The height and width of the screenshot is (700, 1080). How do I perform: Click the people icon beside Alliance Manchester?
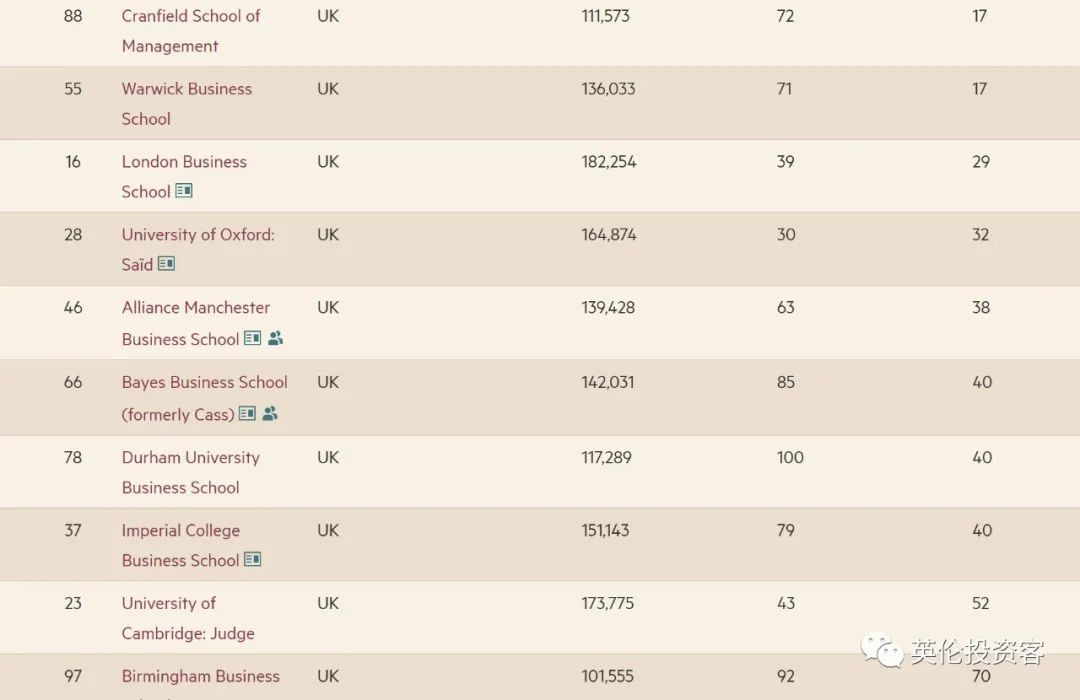tap(276, 339)
